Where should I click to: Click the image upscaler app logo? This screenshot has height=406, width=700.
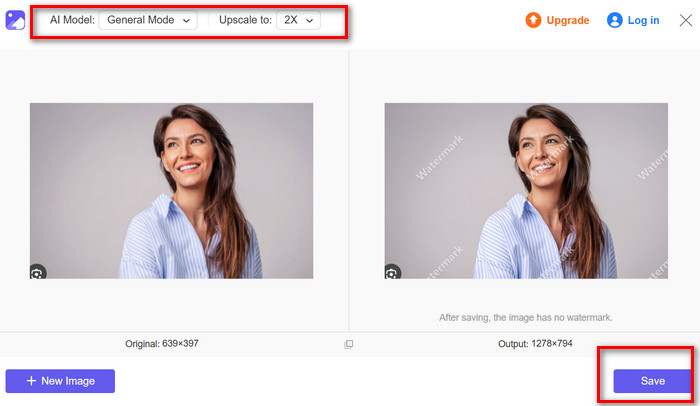16,21
